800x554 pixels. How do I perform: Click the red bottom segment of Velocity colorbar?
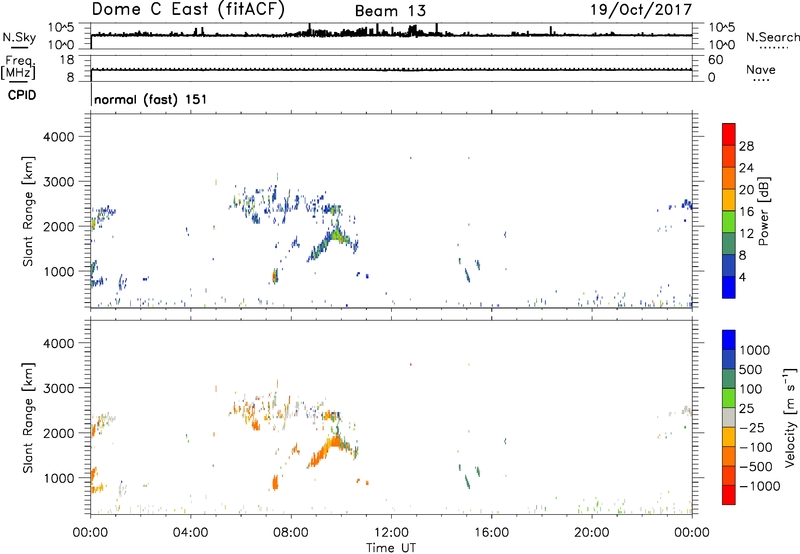tap(729, 495)
